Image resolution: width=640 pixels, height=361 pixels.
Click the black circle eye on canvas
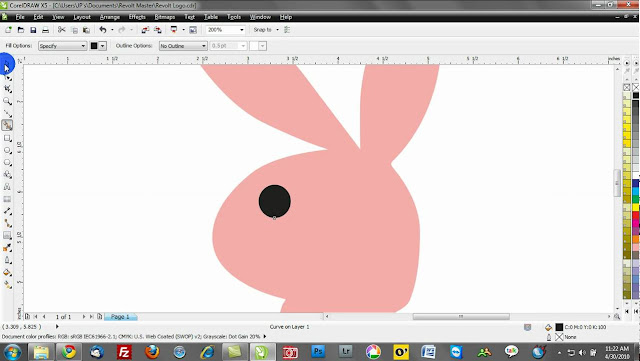tap(275, 201)
